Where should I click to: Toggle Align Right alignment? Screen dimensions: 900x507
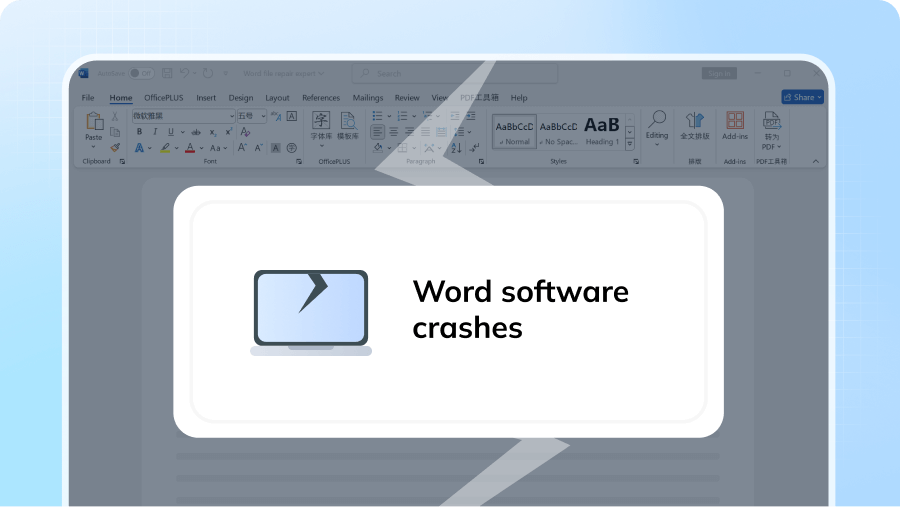(410, 132)
